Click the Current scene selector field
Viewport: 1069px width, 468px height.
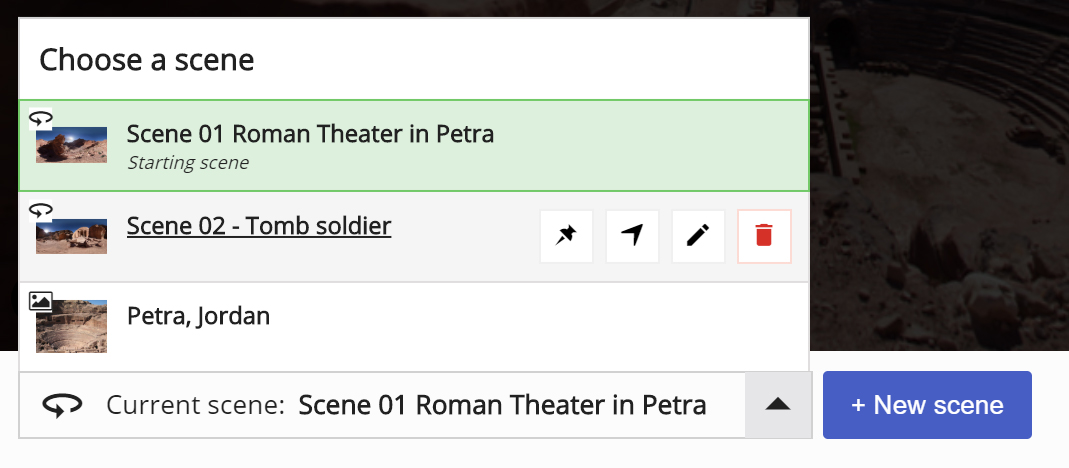tap(382, 405)
